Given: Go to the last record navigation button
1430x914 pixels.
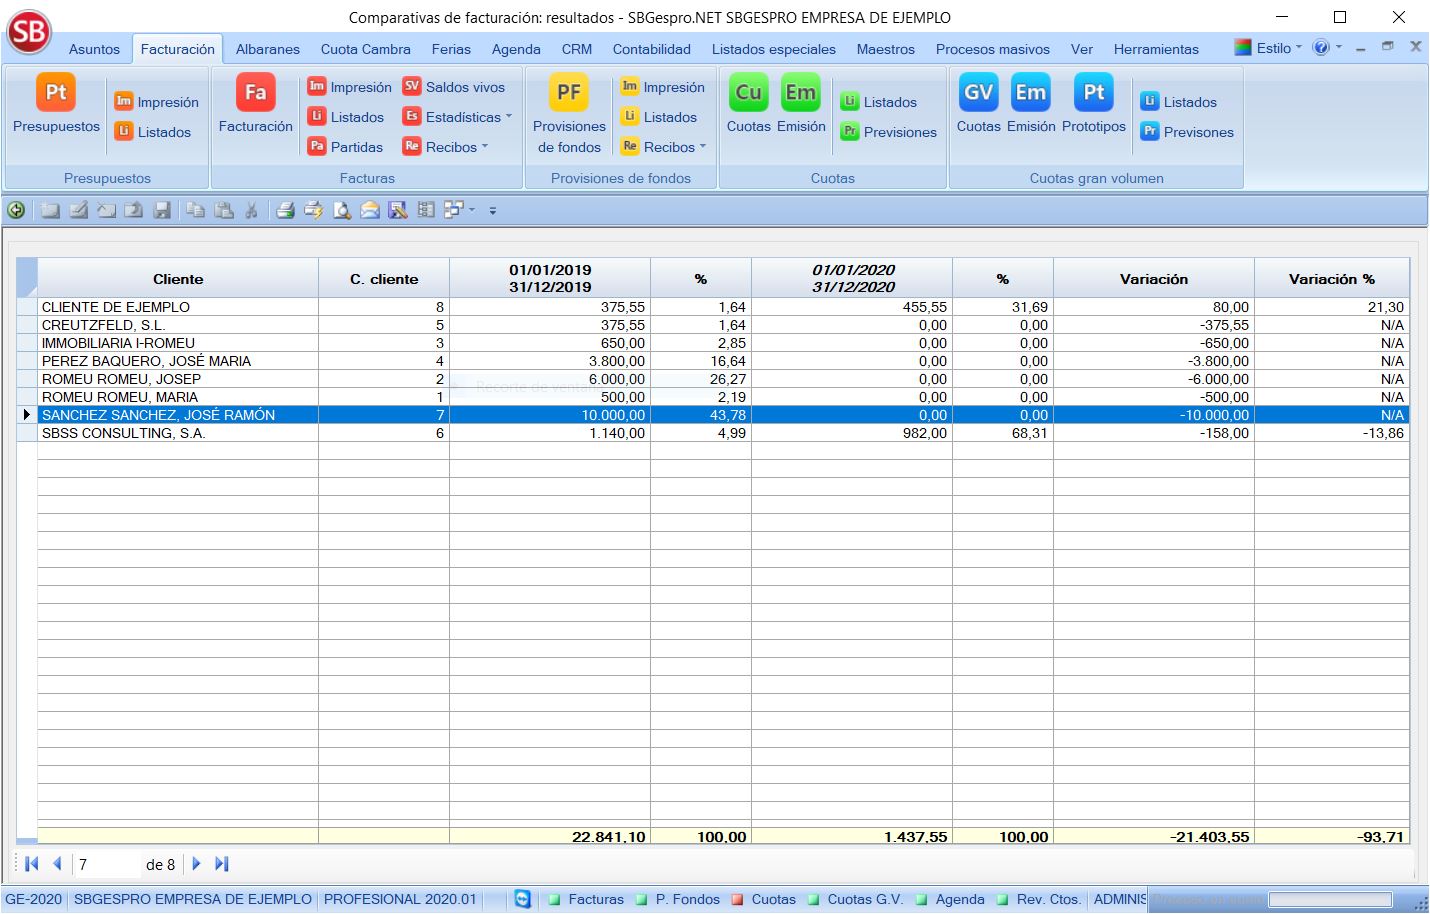Looking at the screenshot, I should [222, 864].
